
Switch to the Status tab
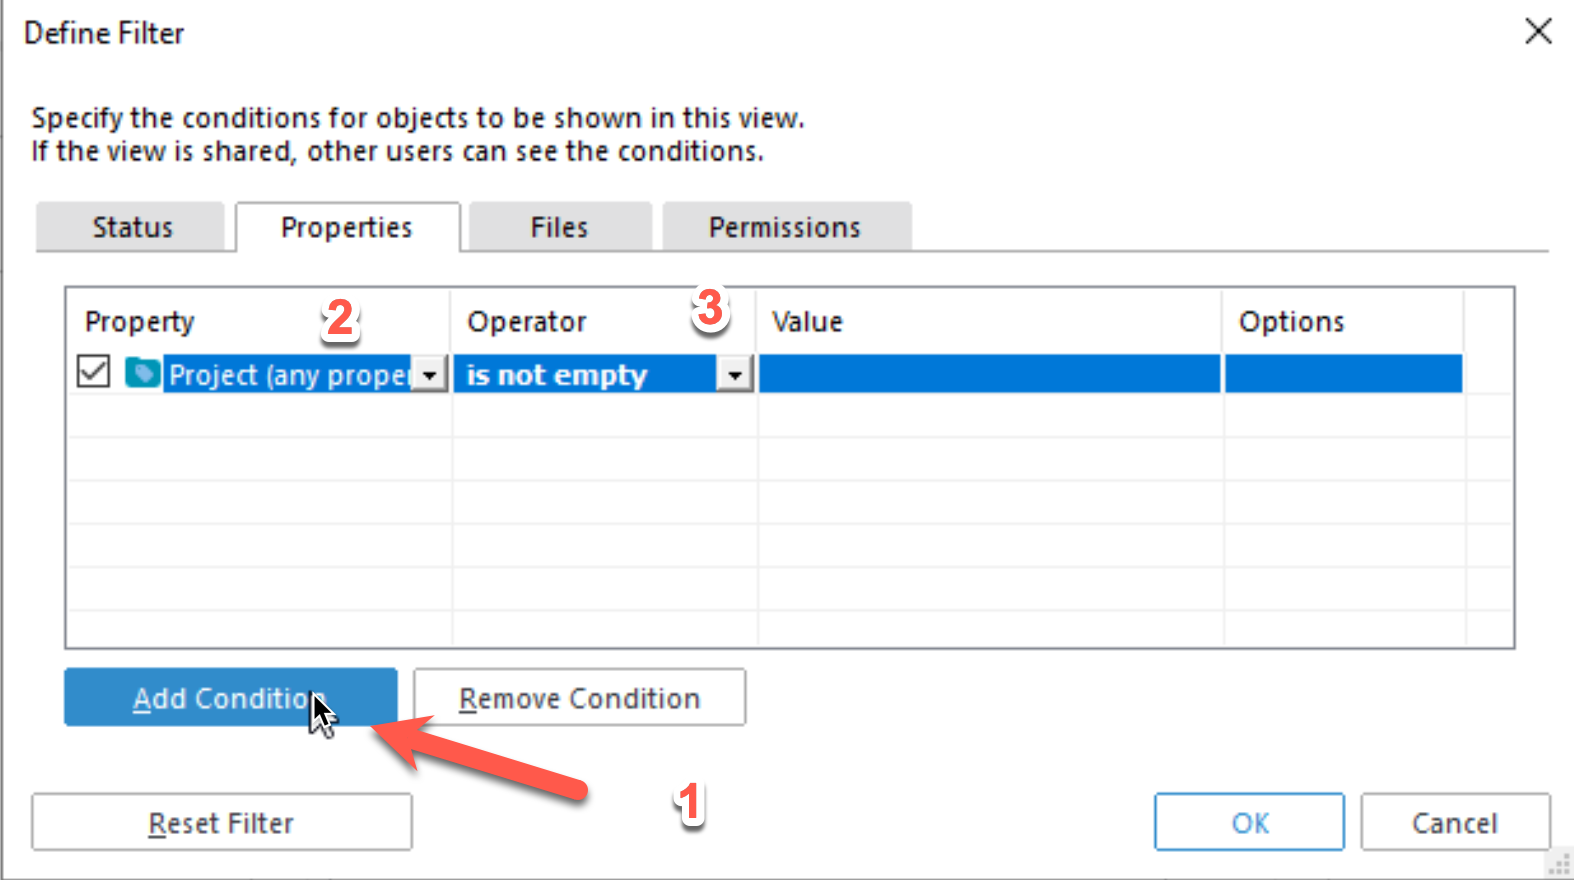click(131, 227)
